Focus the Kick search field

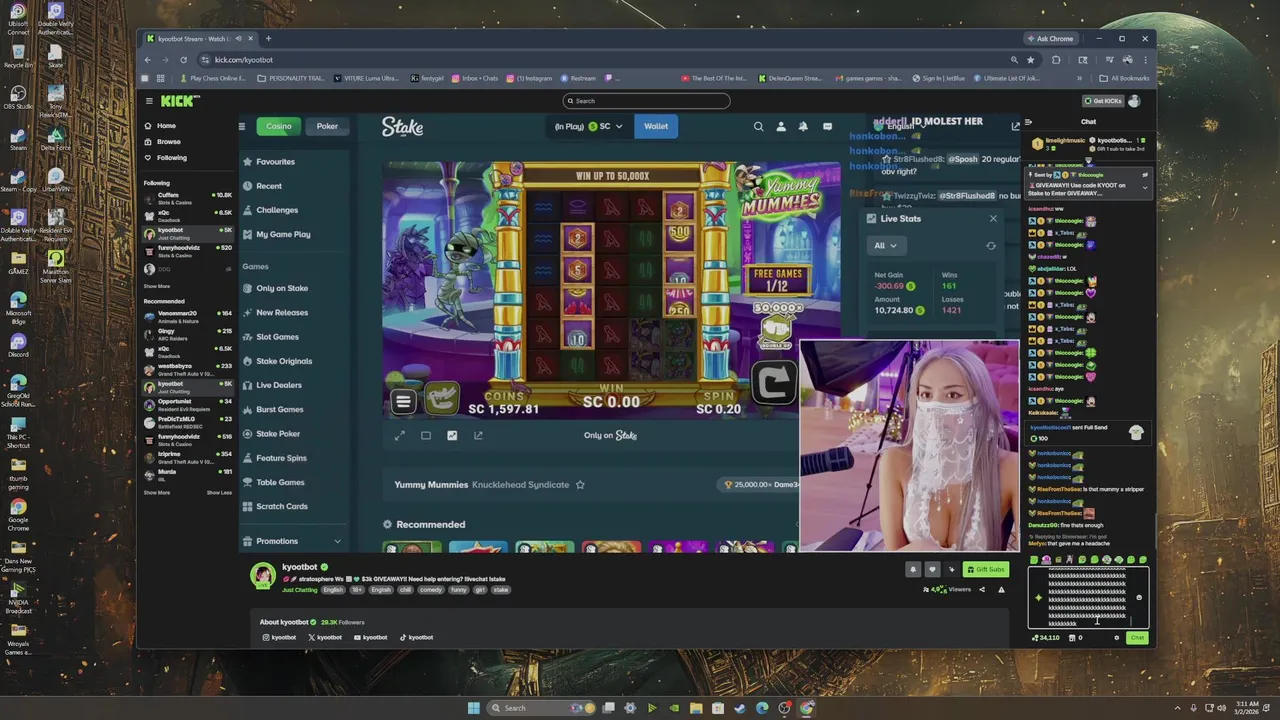pos(646,101)
